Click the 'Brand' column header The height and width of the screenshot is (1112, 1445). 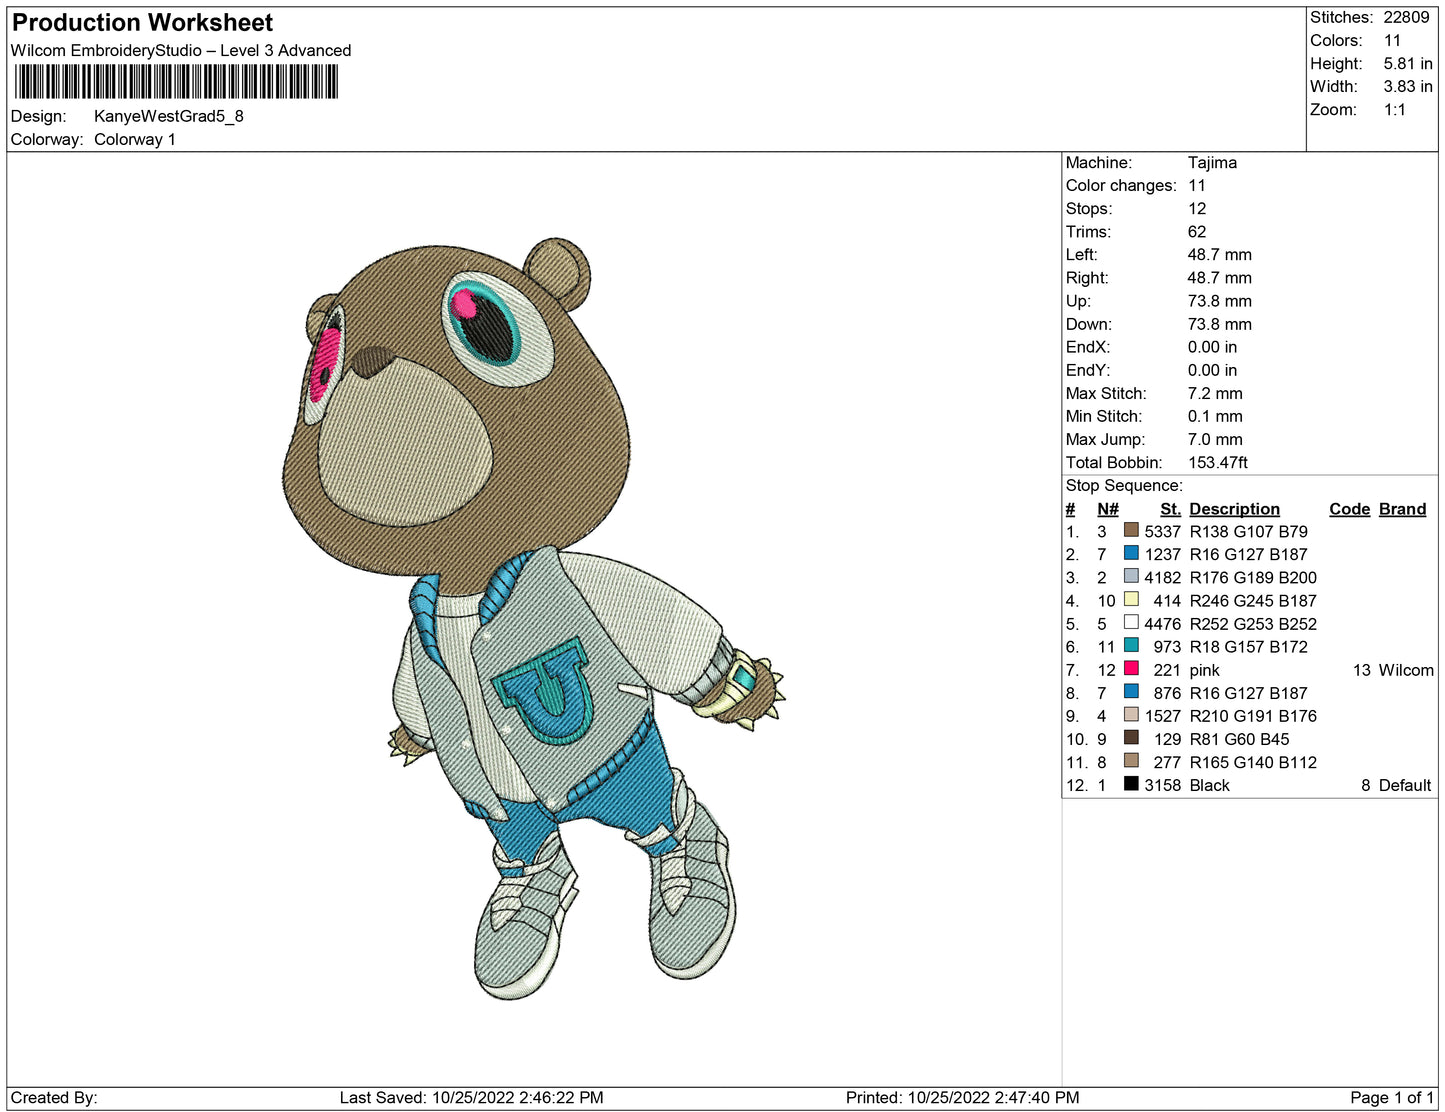[x=1402, y=509]
